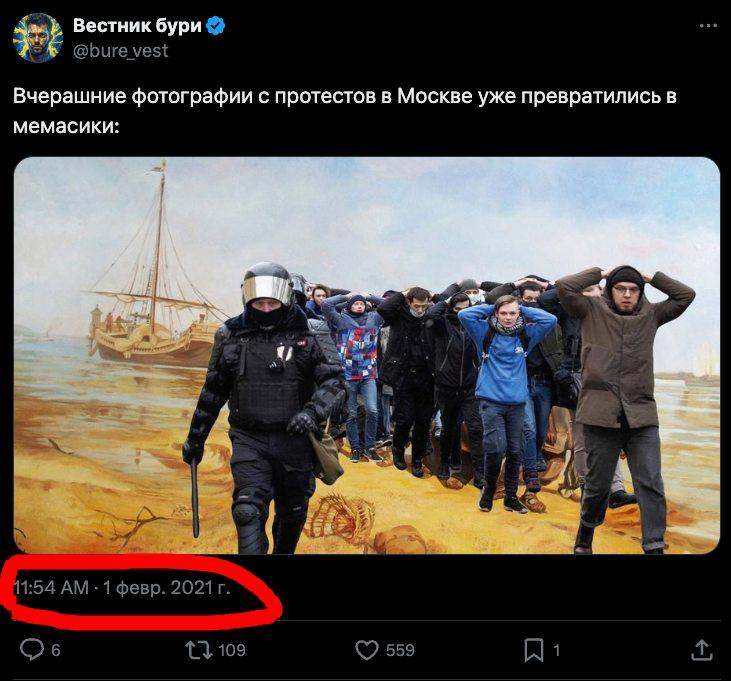The image size is (731, 681).
Task: Open the reply comment icon
Action: tap(32, 649)
